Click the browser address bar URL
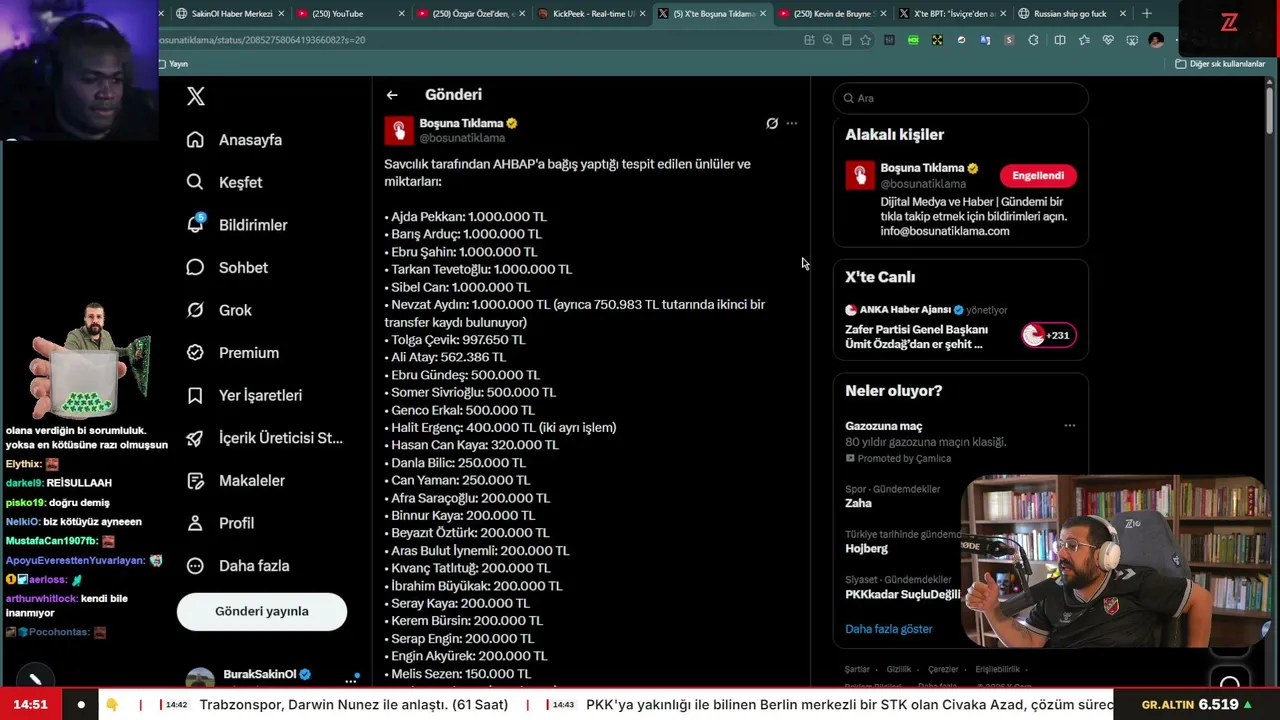Viewport: 1280px width, 720px height. click(x=263, y=40)
